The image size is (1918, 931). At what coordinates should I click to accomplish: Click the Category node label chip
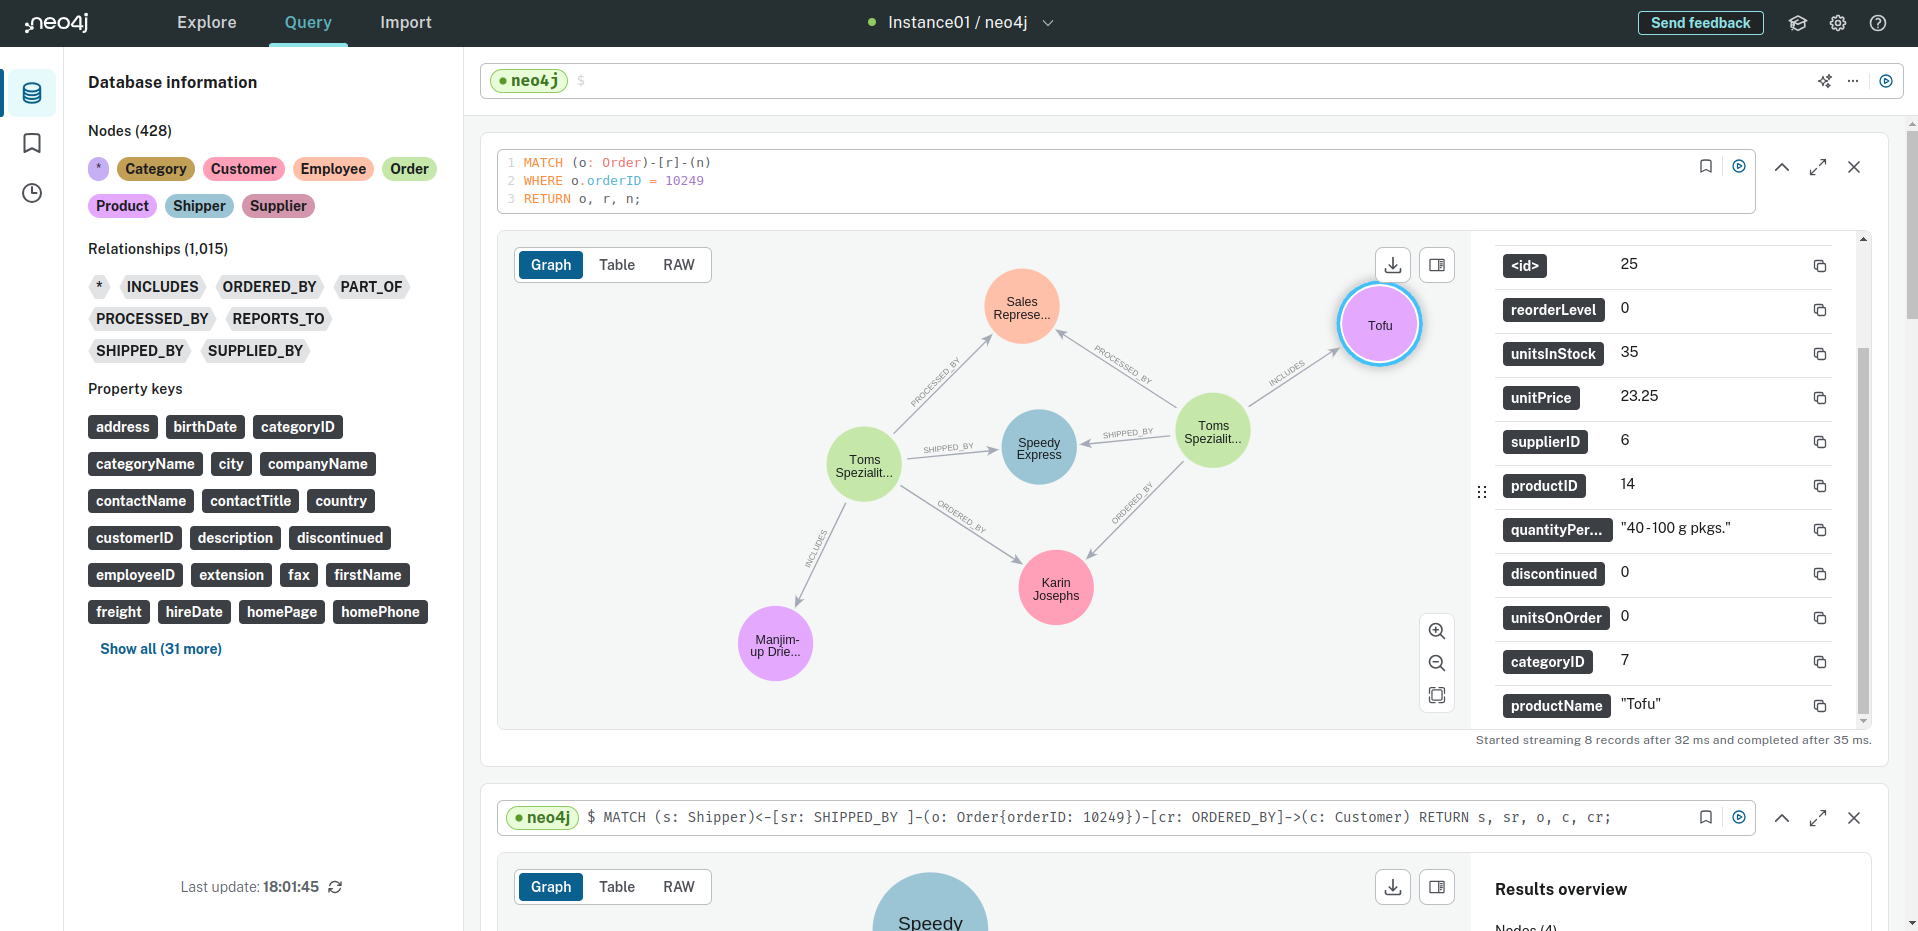click(x=156, y=169)
